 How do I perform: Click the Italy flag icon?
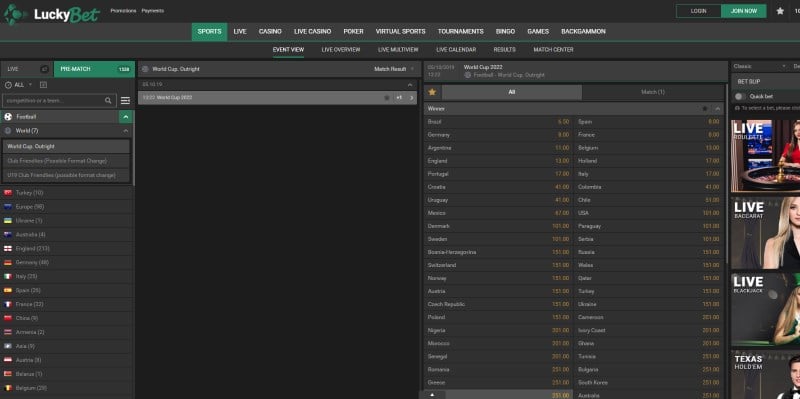tap(8, 276)
